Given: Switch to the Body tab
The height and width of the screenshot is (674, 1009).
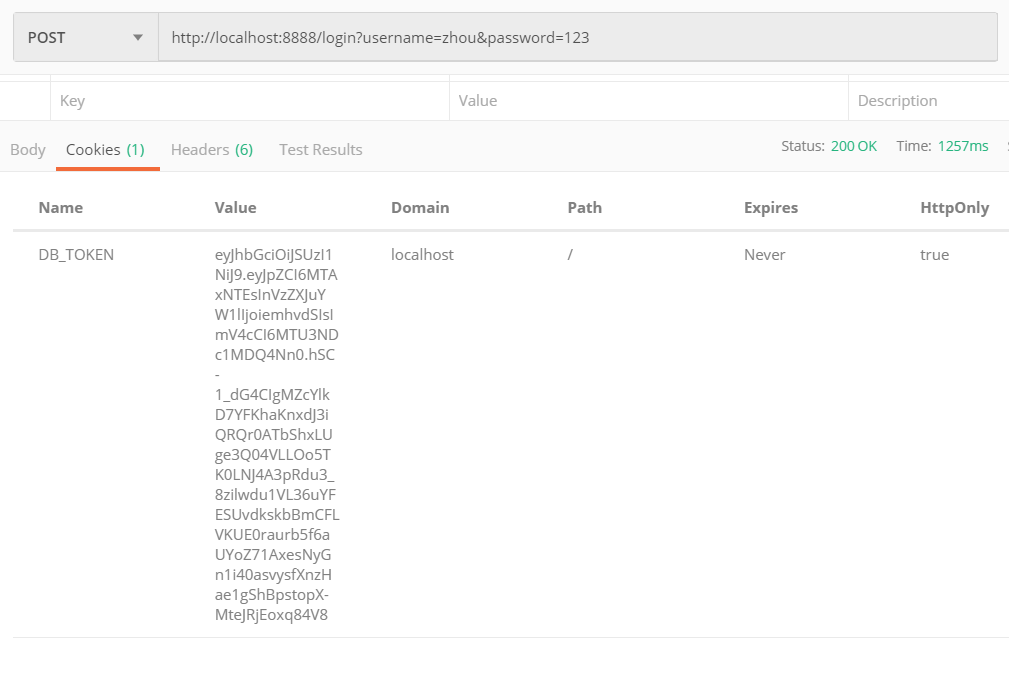Looking at the screenshot, I should (x=27, y=149).
